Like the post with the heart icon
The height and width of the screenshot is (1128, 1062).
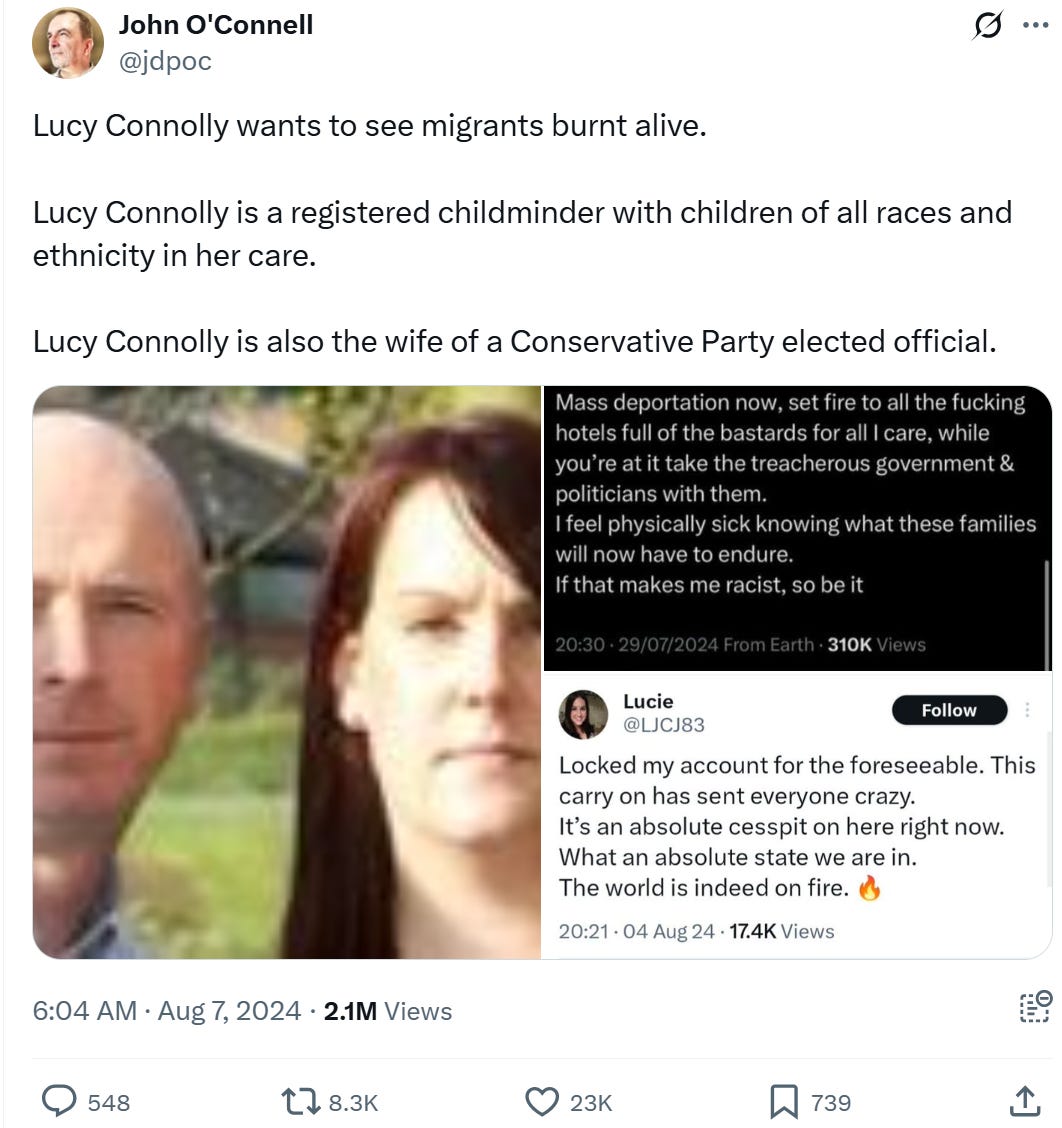(x=541, y=1101)
